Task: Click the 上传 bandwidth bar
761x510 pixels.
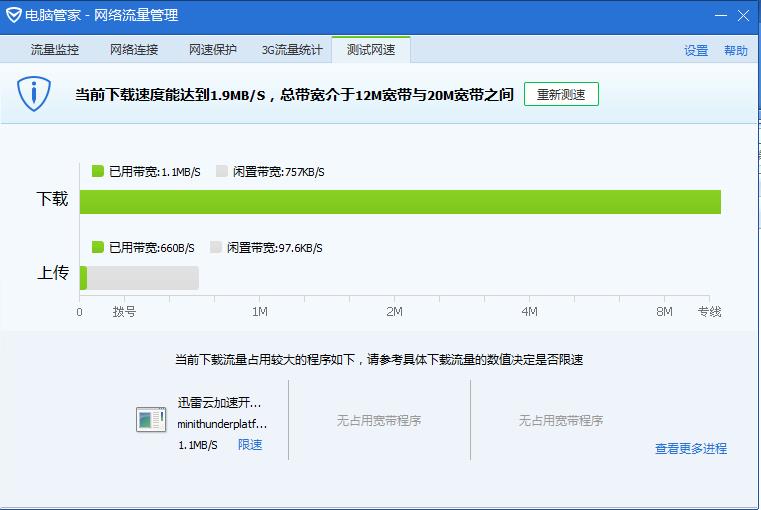Action: (139, 278)
